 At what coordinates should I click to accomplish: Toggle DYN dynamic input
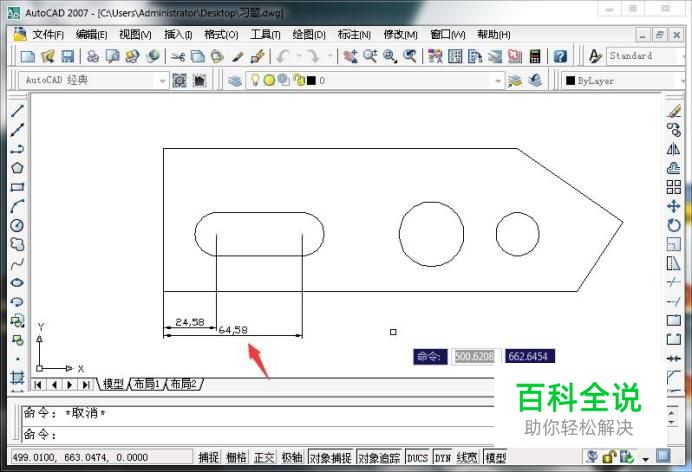(443, 457)
